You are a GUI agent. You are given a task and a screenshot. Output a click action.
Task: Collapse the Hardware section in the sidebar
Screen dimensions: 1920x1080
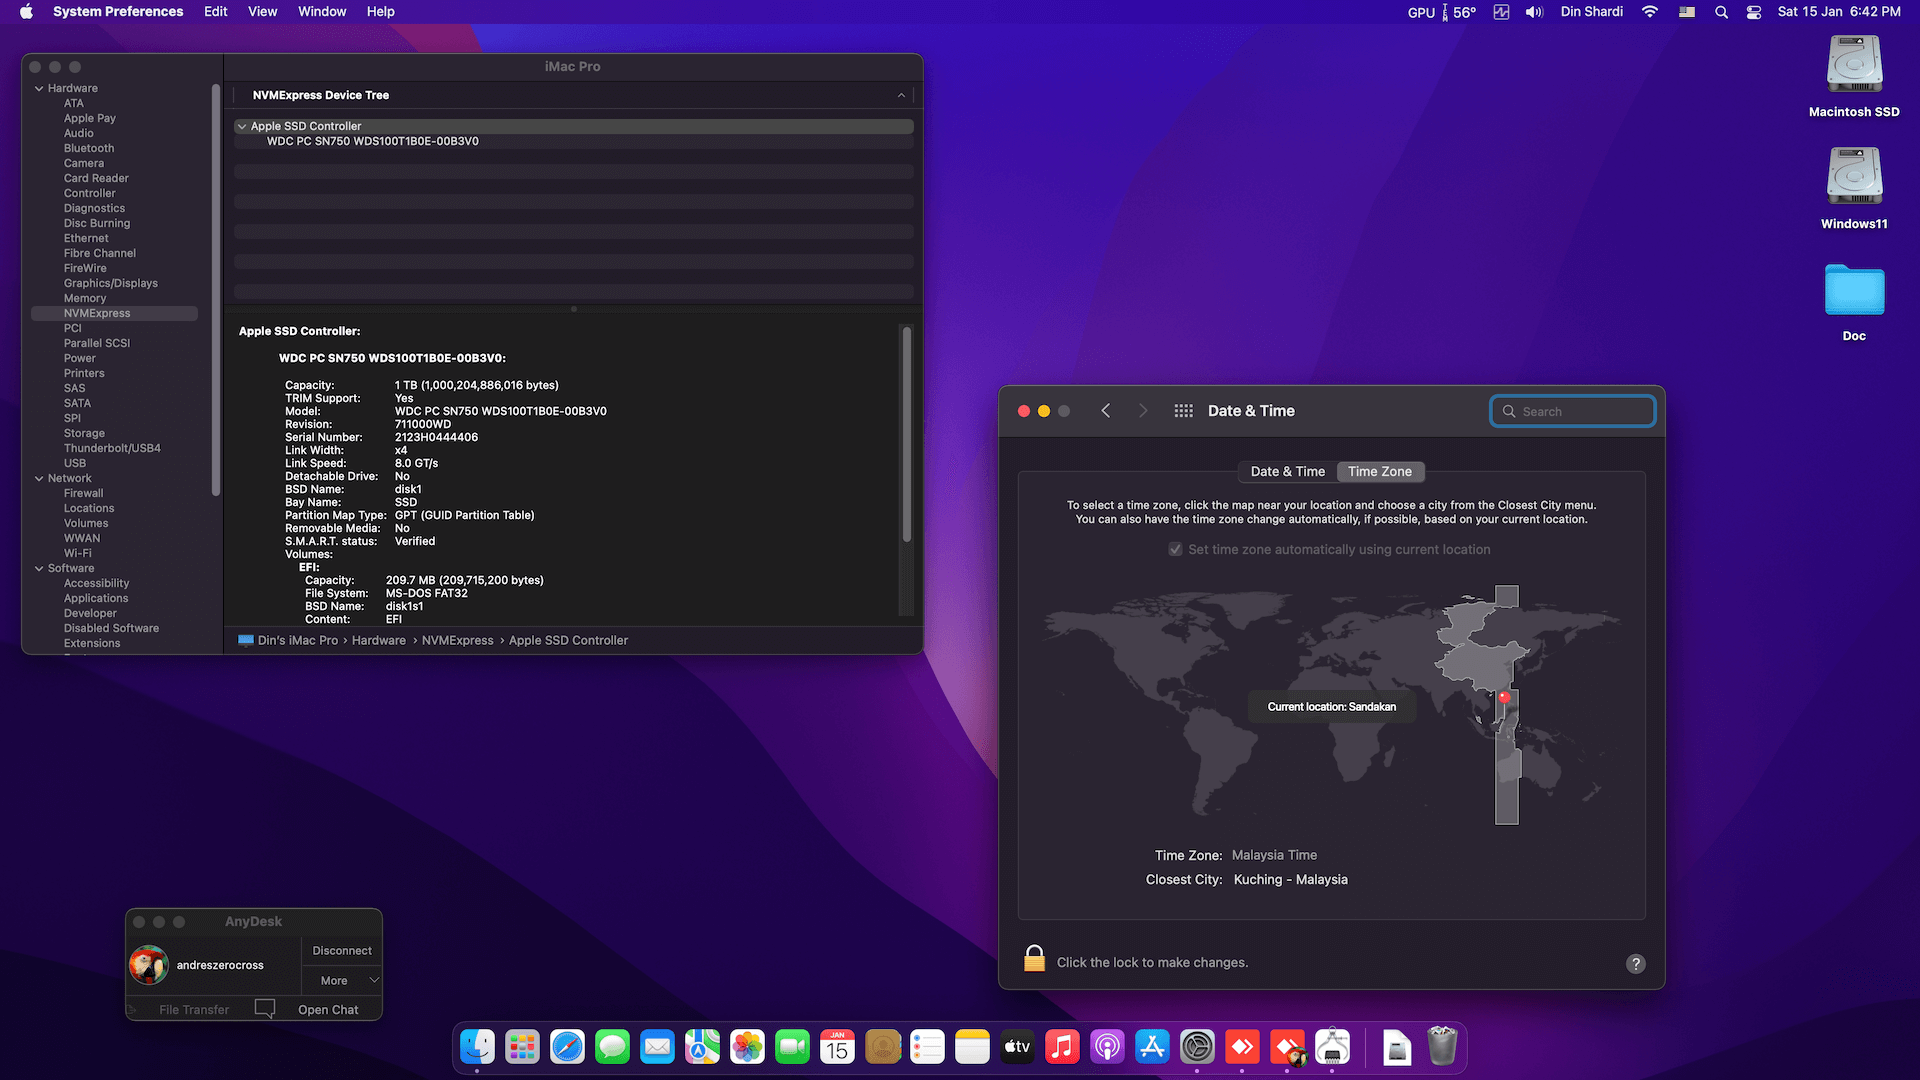(39, 88)
